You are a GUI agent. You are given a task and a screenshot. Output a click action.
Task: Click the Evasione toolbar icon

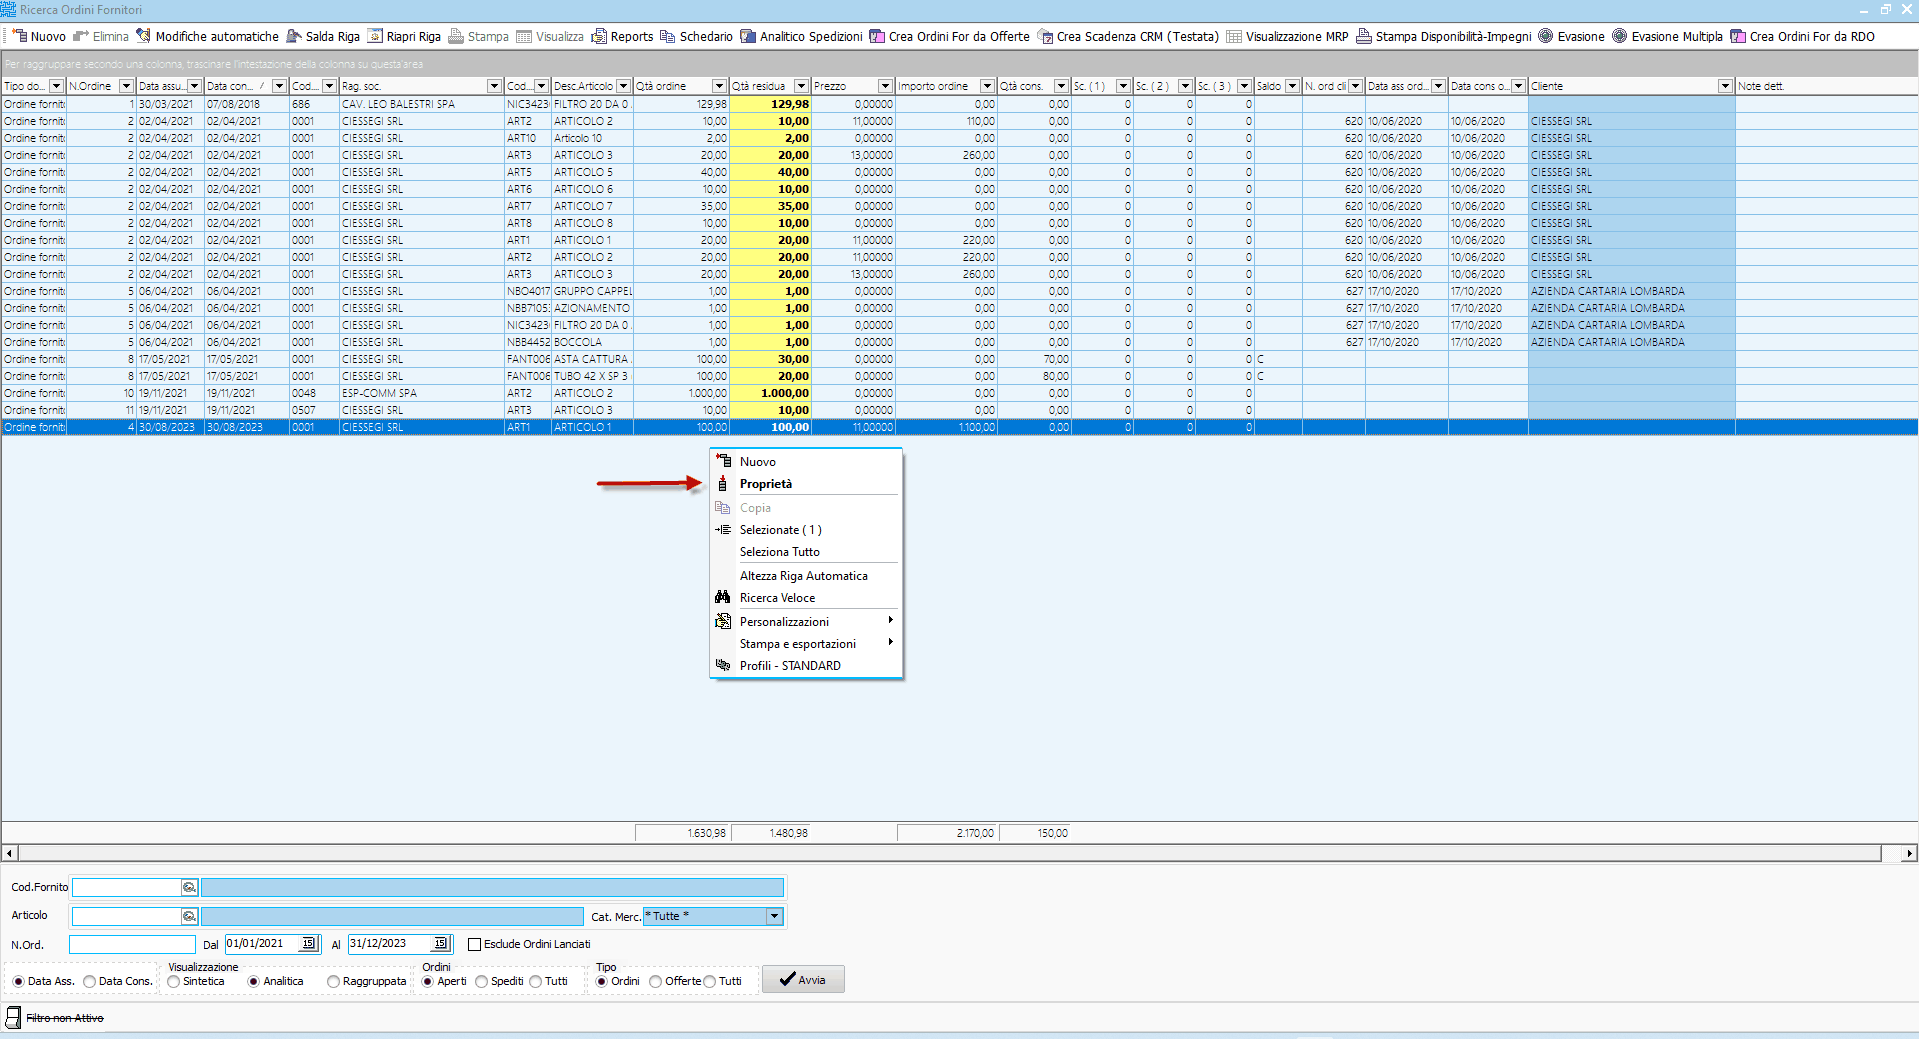[x=1546, y=36]
